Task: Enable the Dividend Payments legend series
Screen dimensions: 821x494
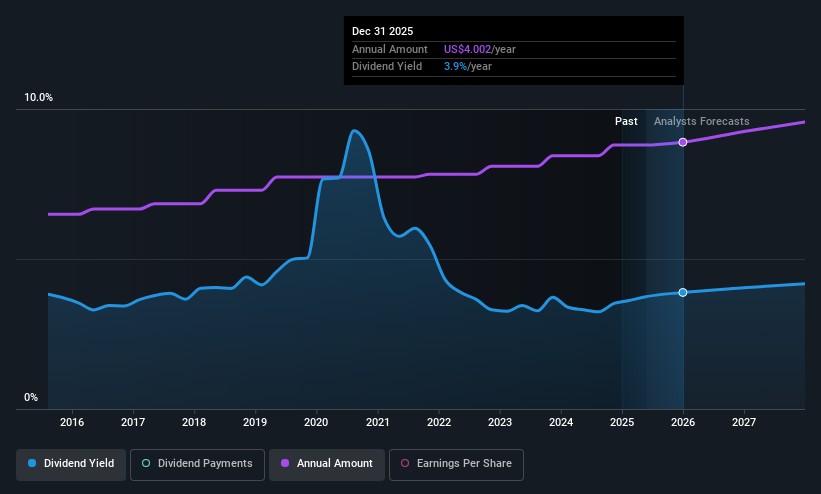Action: [198, 464]
